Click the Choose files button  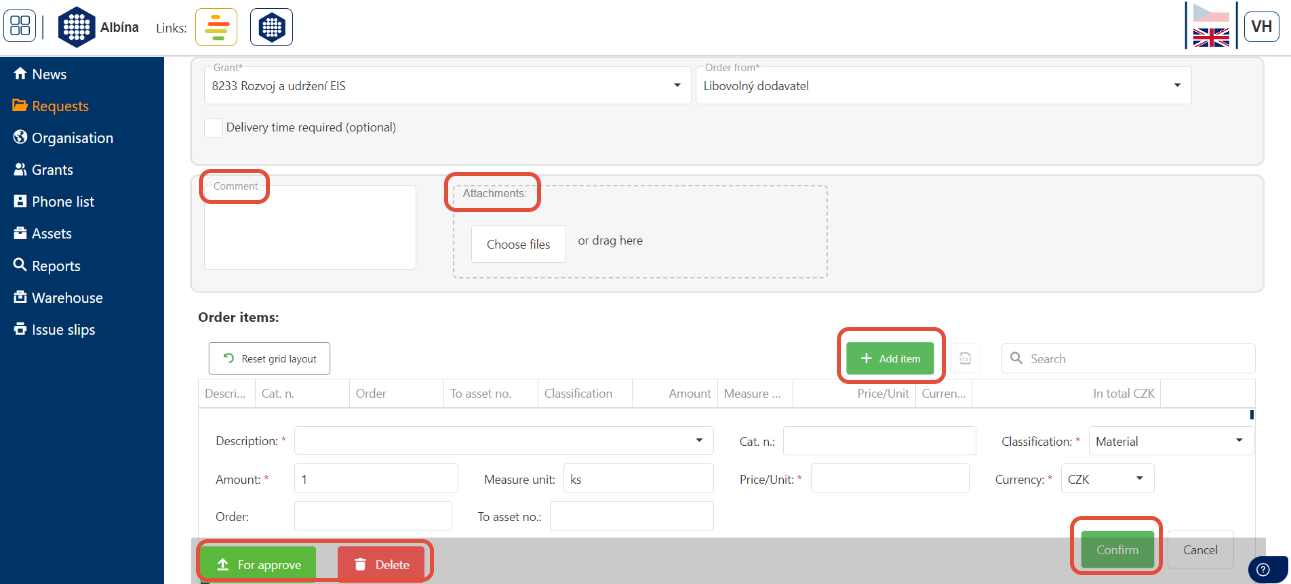coord(518,244)
